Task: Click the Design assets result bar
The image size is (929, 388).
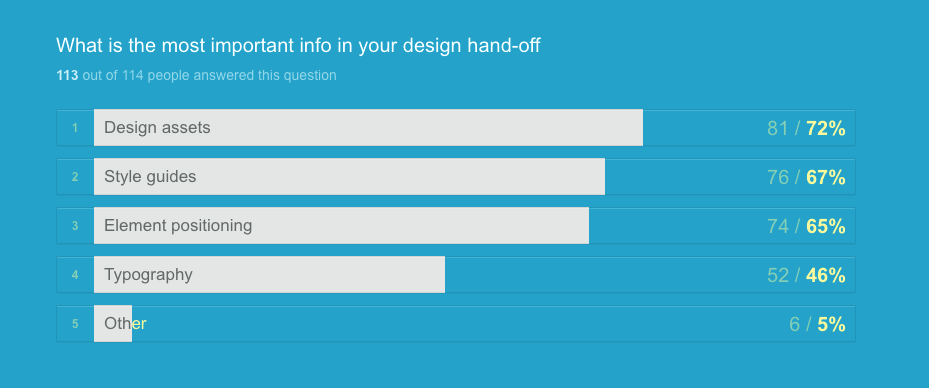Action: click(368, 127)
